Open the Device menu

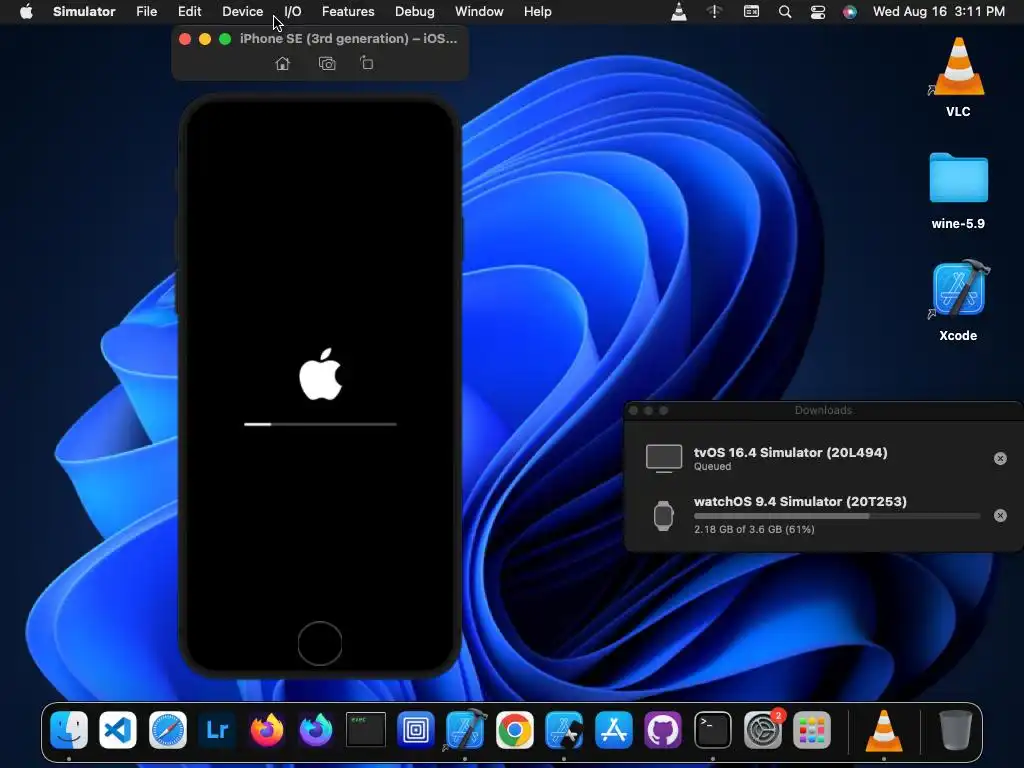point(242,12)
